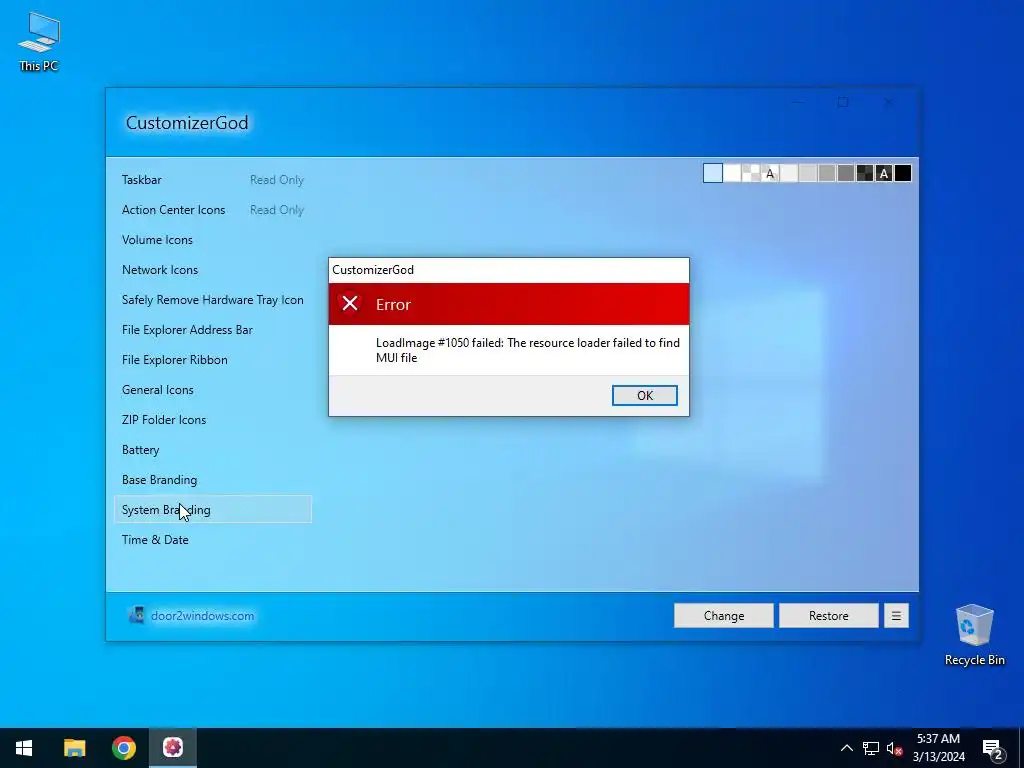Pick the solid black background swatch

pyautogui.click(x=903, y=173)
